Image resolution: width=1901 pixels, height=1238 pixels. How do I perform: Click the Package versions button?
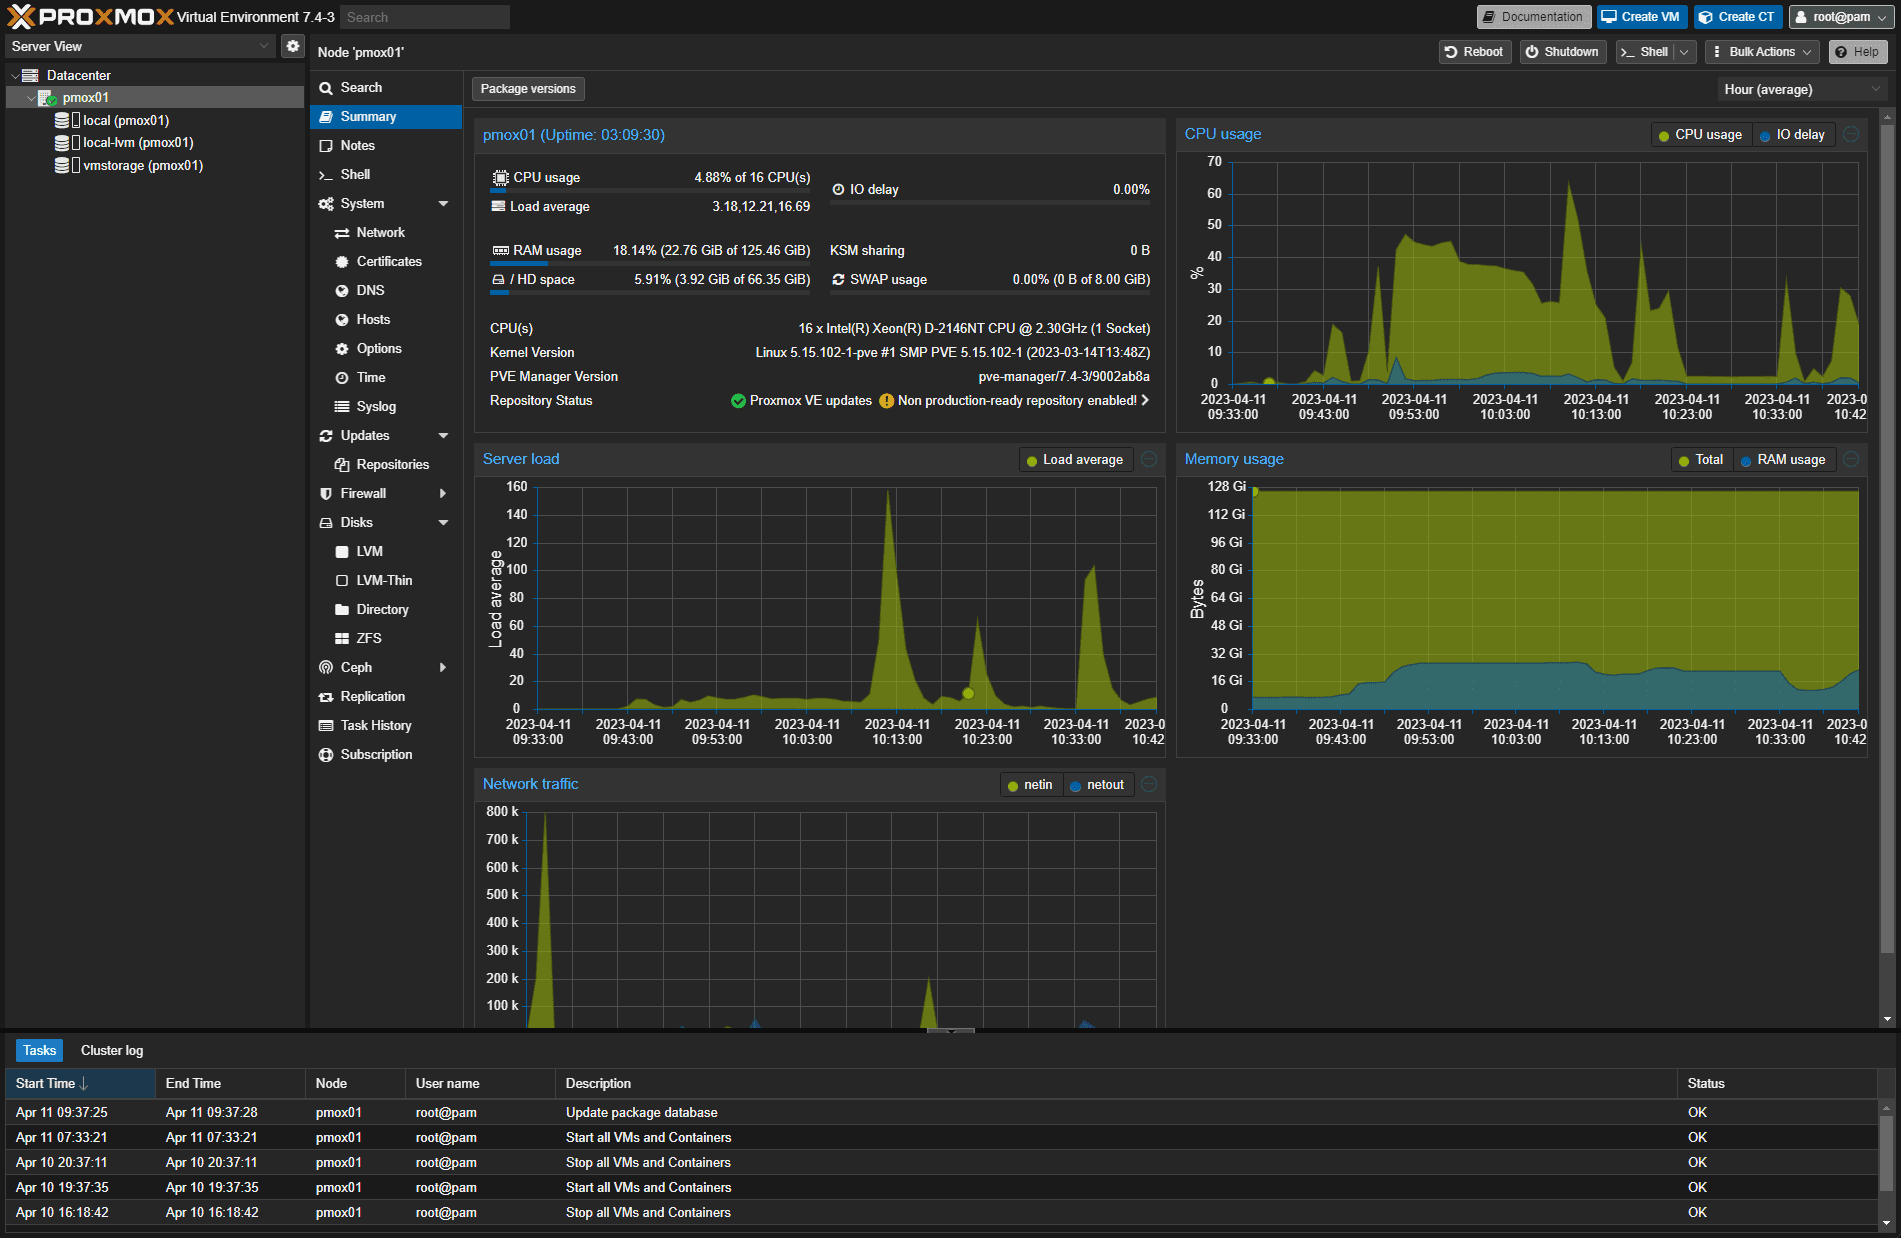pos(528,89)
